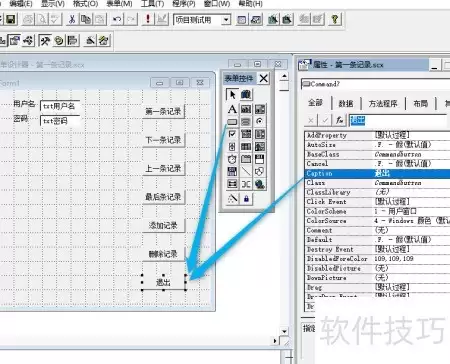Select the 添加记录 button on the form
Viewport: 450px width, 364px height.
tap(163, 226)
